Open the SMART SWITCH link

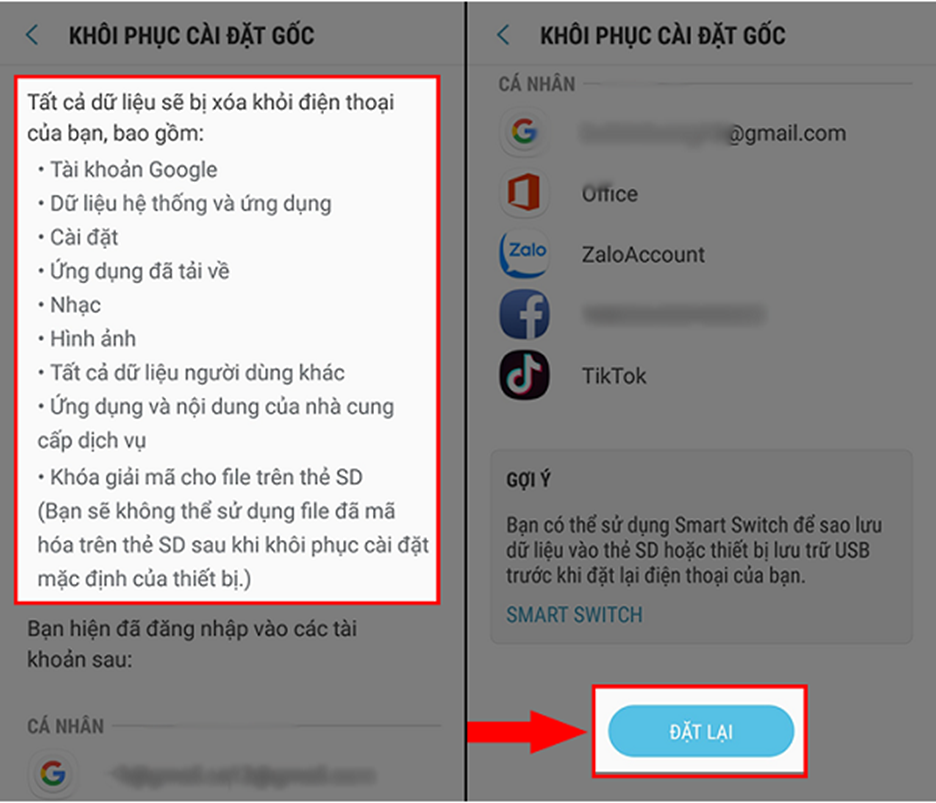574,614
